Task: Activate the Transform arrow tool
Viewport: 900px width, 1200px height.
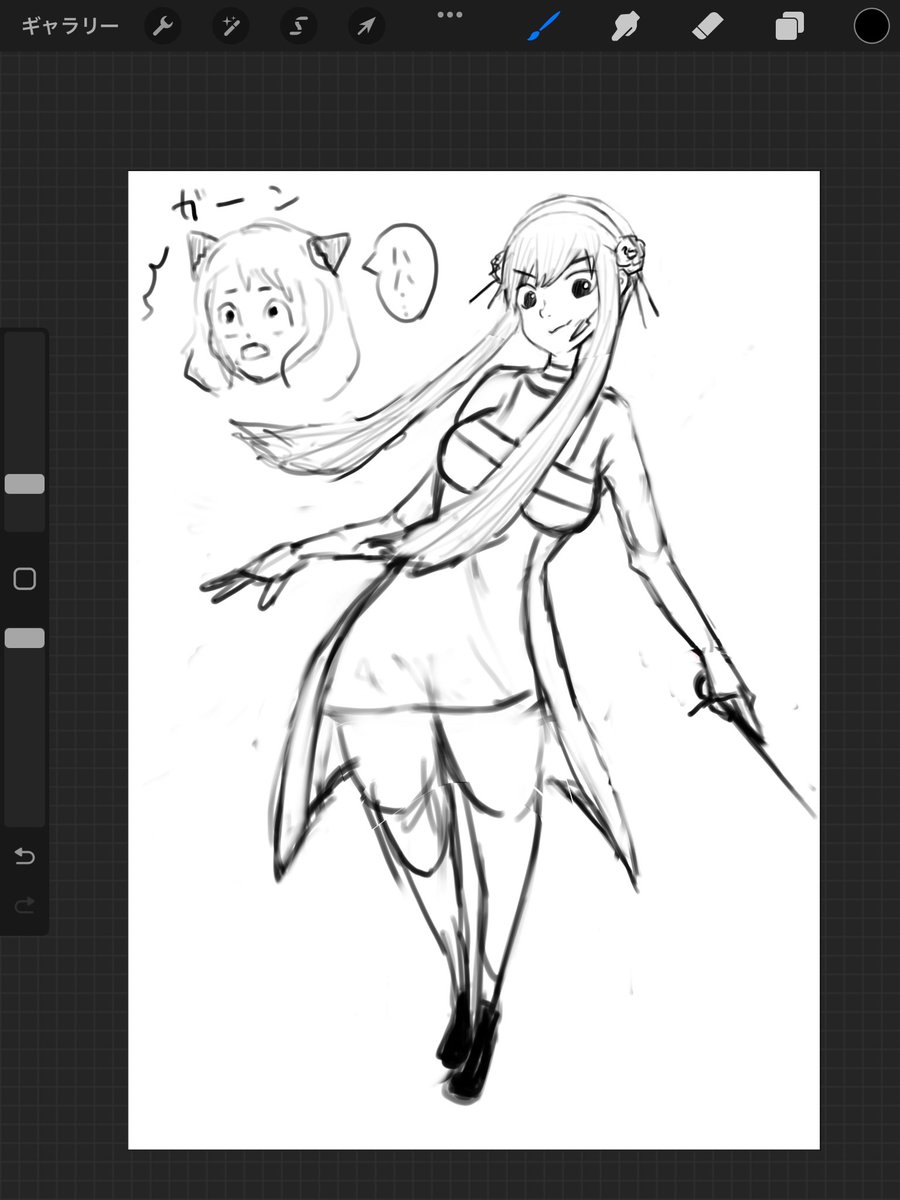Action: click(x=366, y=26)
